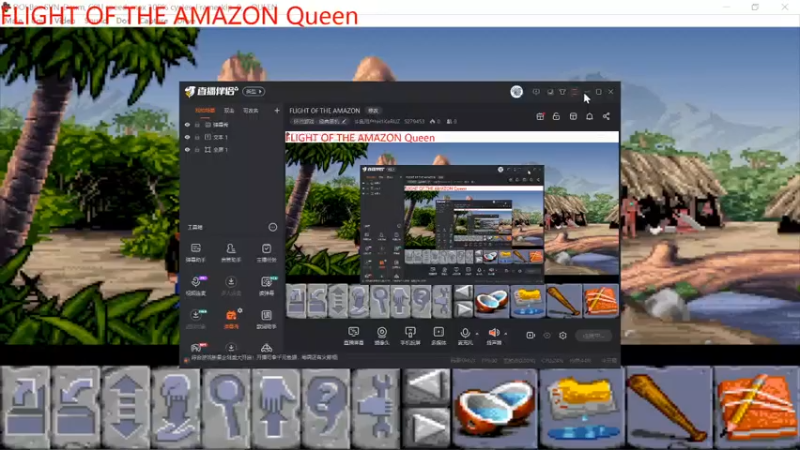The width and height of the screenshot is (800, 450).
Task: Expand the speaker options arrow
Action: click(506, 334)
